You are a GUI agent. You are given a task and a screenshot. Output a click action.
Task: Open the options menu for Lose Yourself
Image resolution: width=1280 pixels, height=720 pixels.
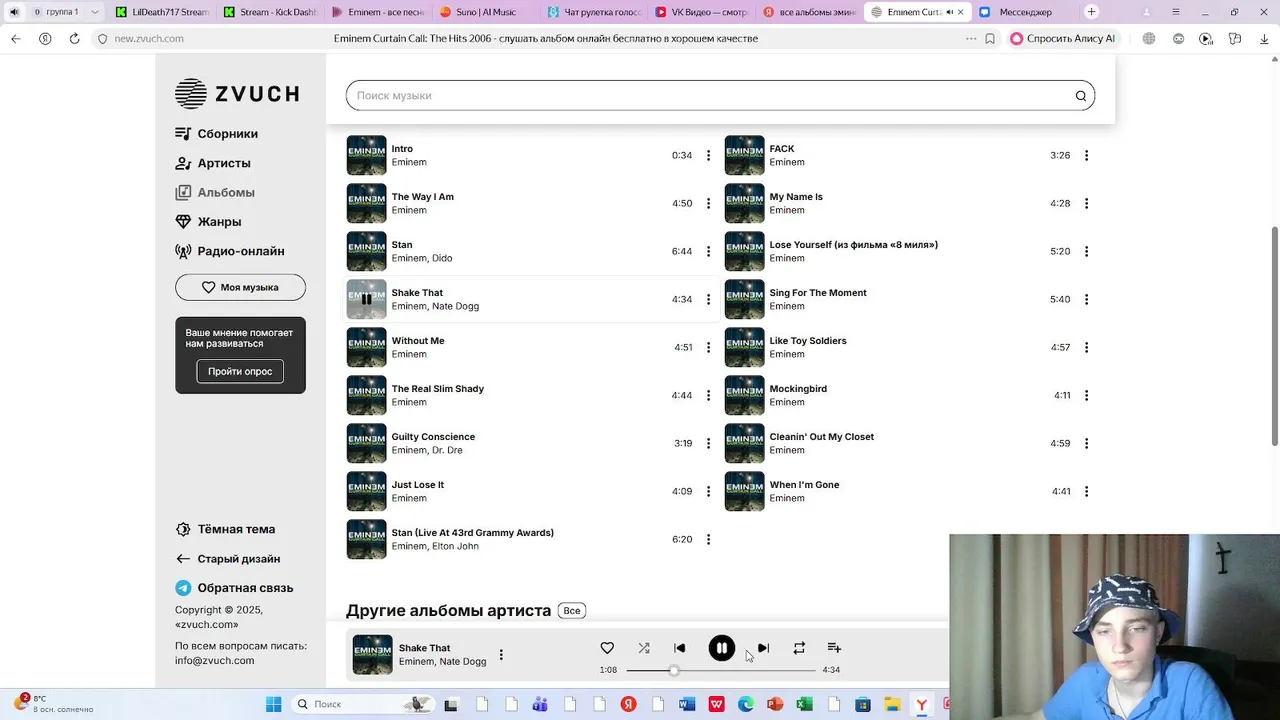click(1086, 251)
